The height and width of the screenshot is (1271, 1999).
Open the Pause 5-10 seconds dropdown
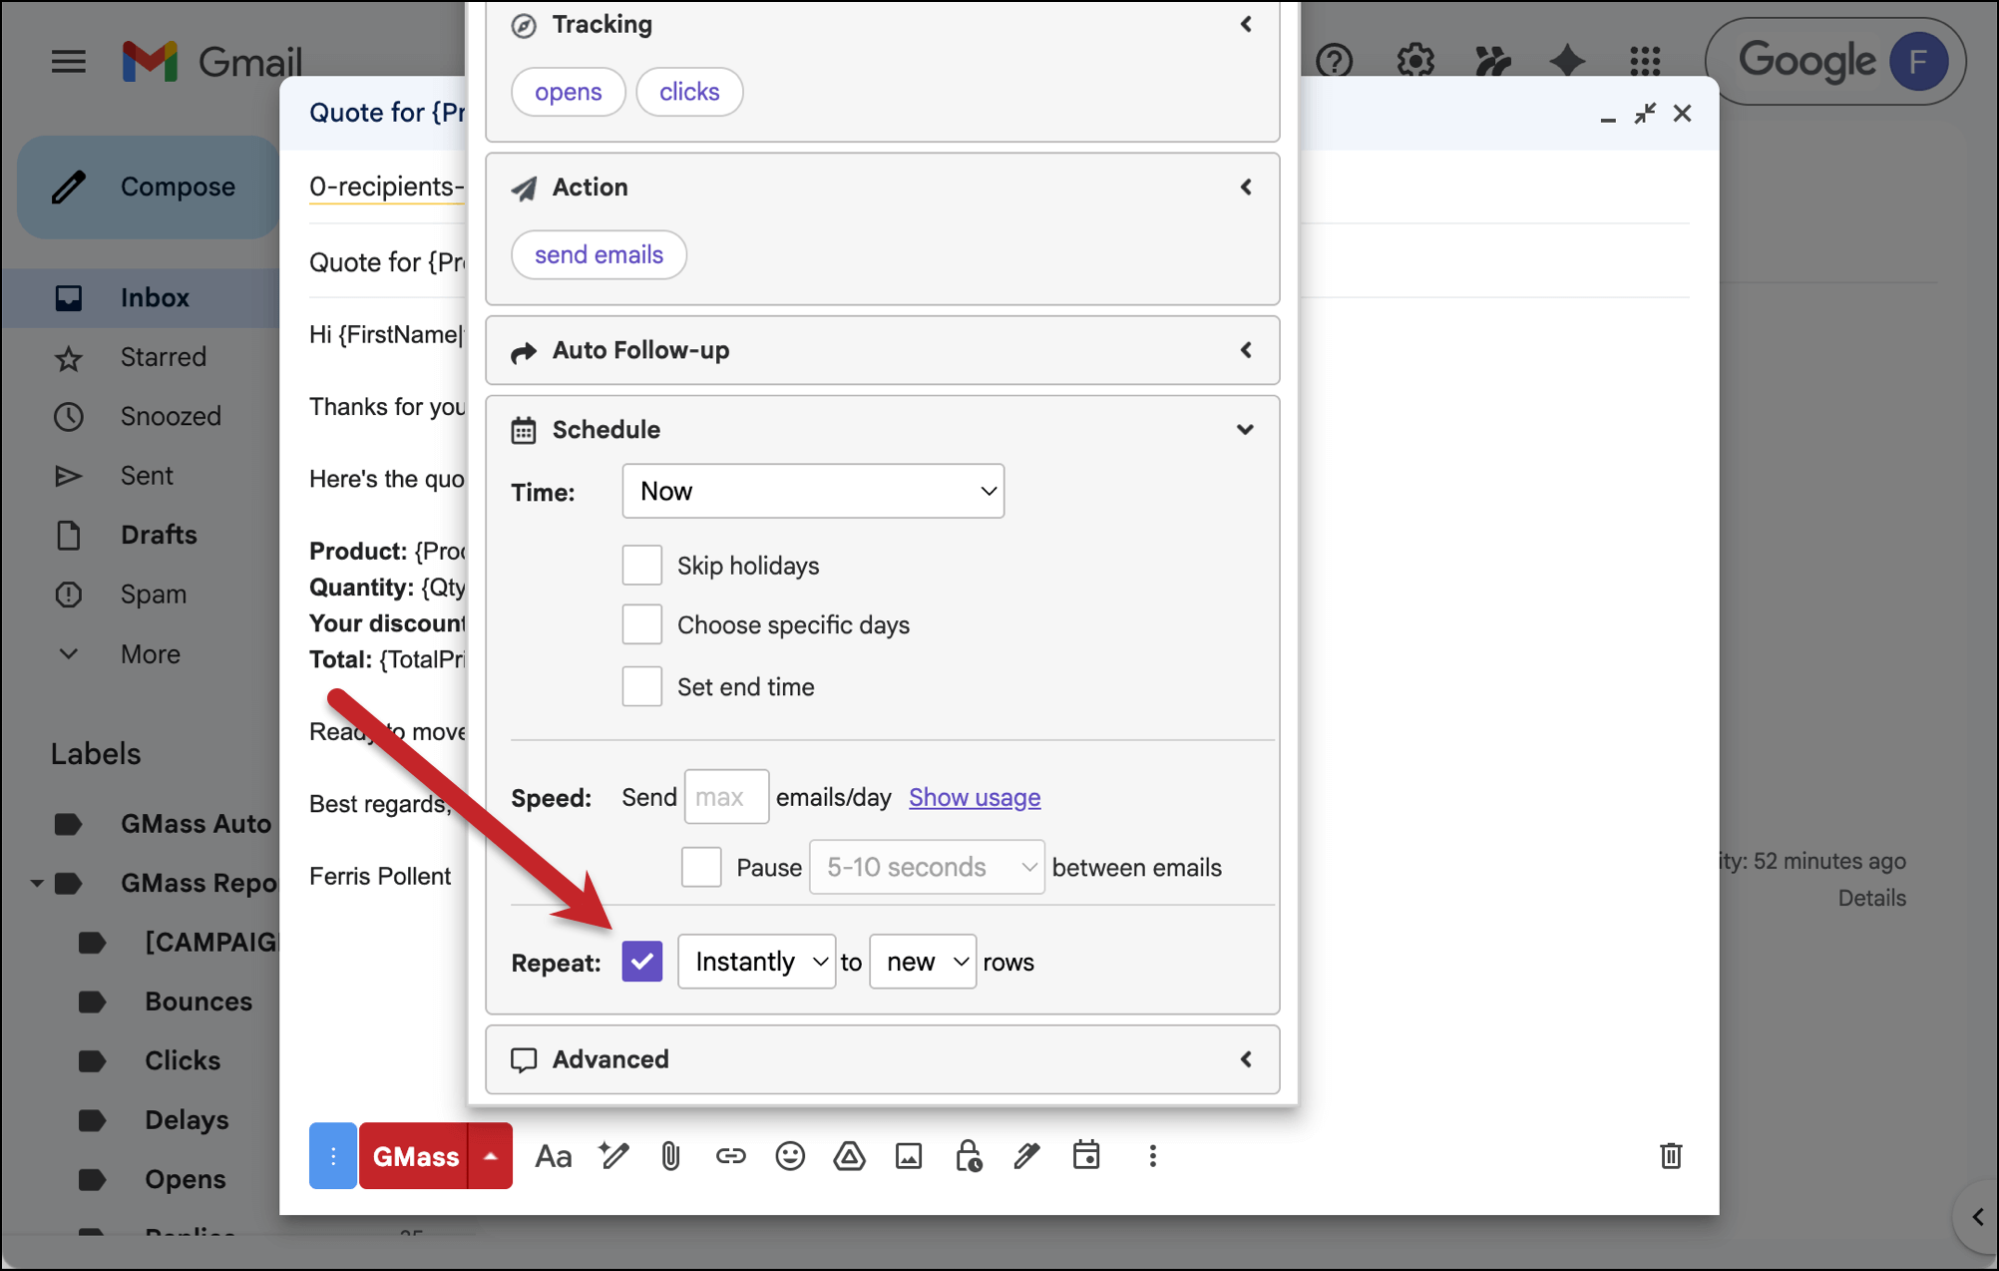[x=927, y=867]
